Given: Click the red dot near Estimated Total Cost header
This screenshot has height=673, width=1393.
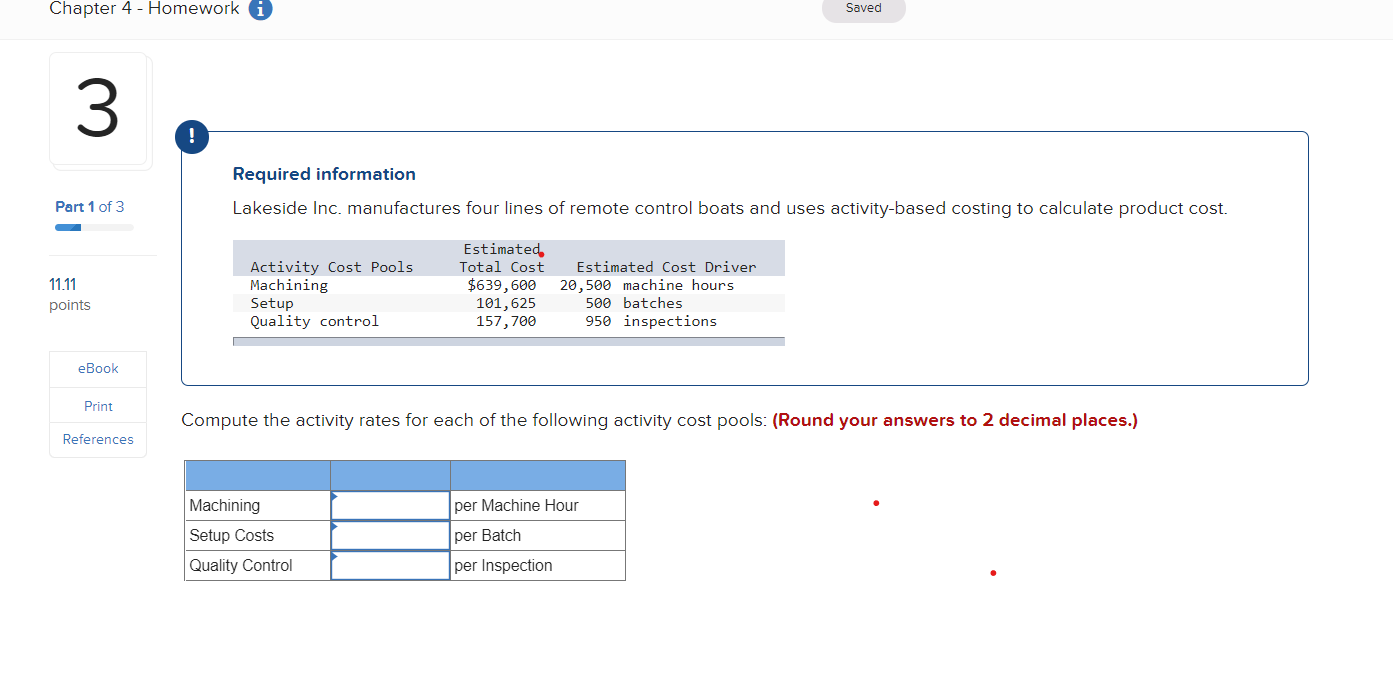Looking at the screenshot, I should [541, 254].
